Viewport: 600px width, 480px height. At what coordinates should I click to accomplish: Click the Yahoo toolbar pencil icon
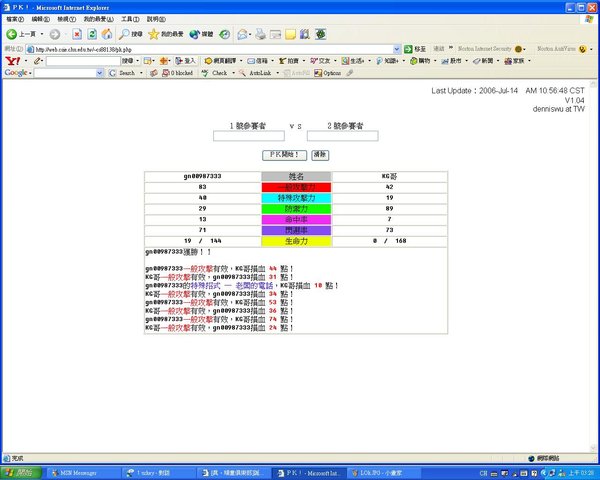coord(37,61)
